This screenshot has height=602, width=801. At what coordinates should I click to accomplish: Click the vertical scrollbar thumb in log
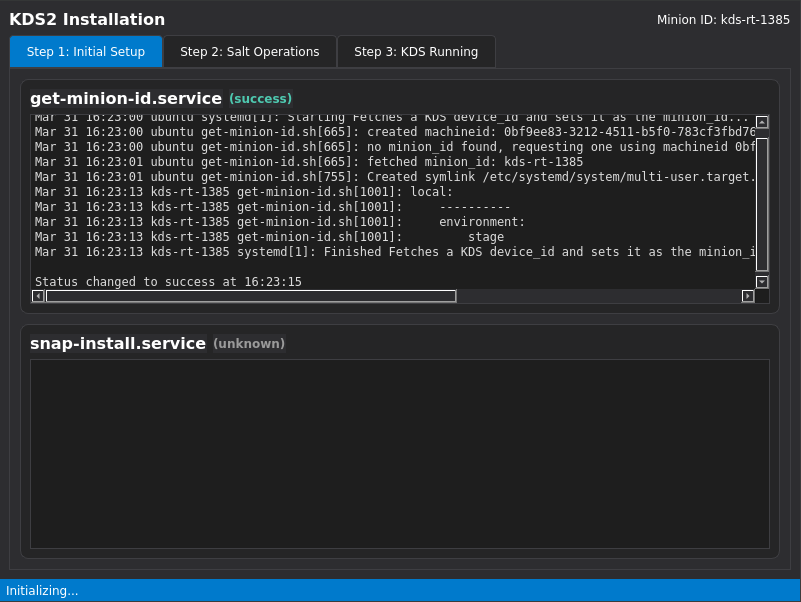(762, 204)
